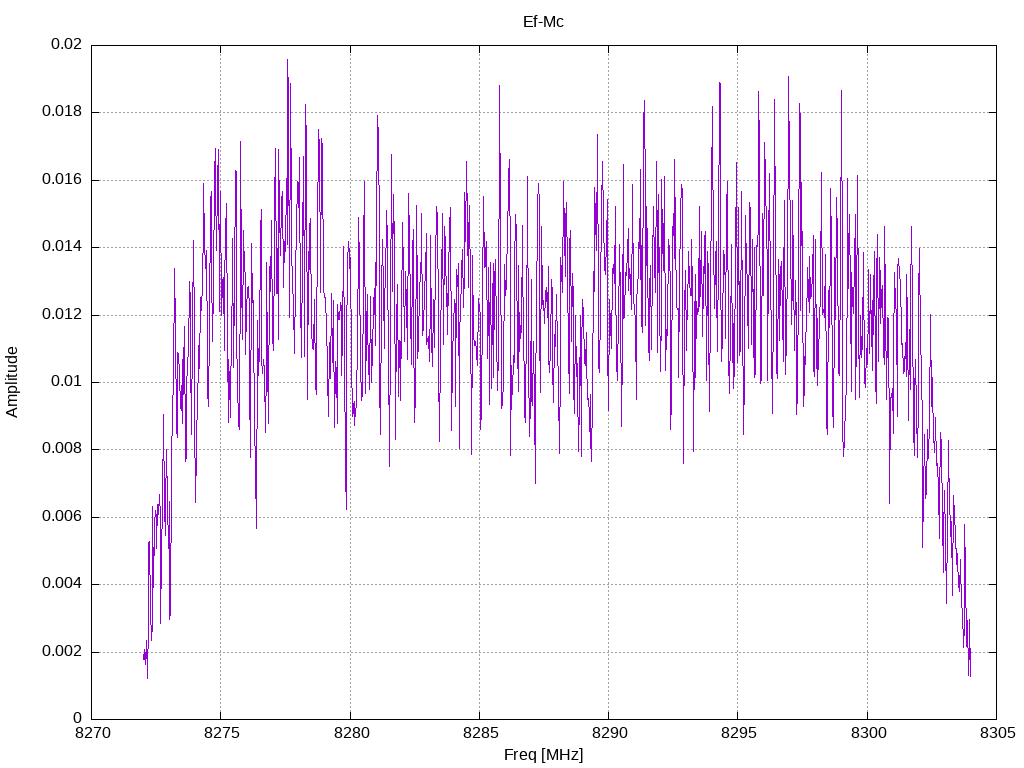The width and height of the screenshot is (1024, 768).
Task: Click the y-axis tick label 0.02
Action: point(67,44)
